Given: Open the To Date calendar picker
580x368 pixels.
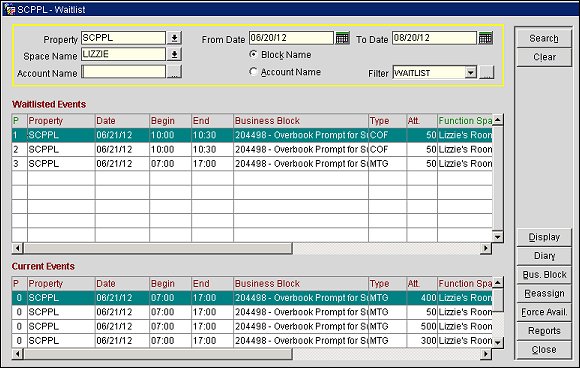Looking at the screenshot, I should point(485,38).
